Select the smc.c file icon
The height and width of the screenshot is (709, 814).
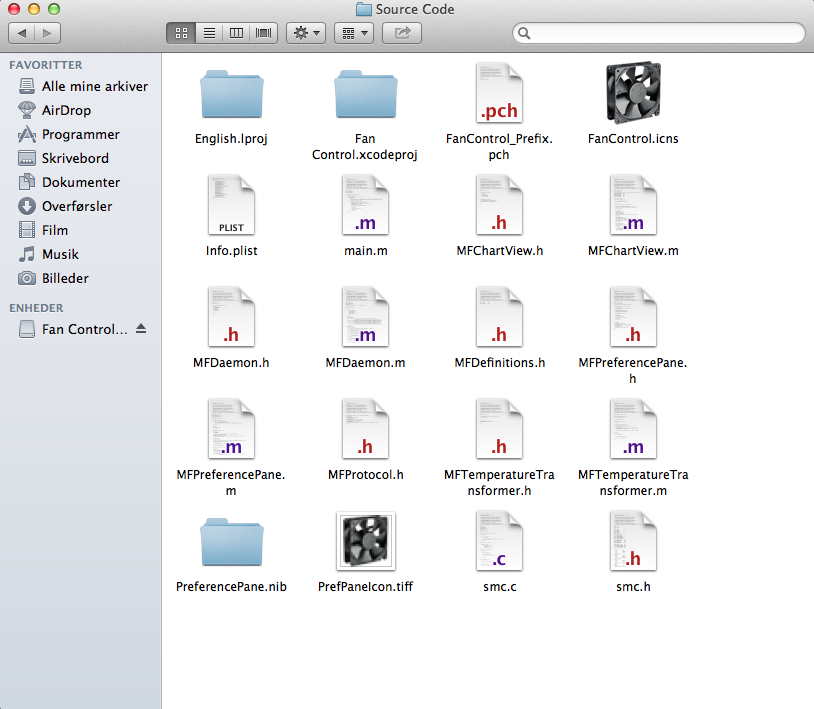pyautogui.click(x=499, y=541)
